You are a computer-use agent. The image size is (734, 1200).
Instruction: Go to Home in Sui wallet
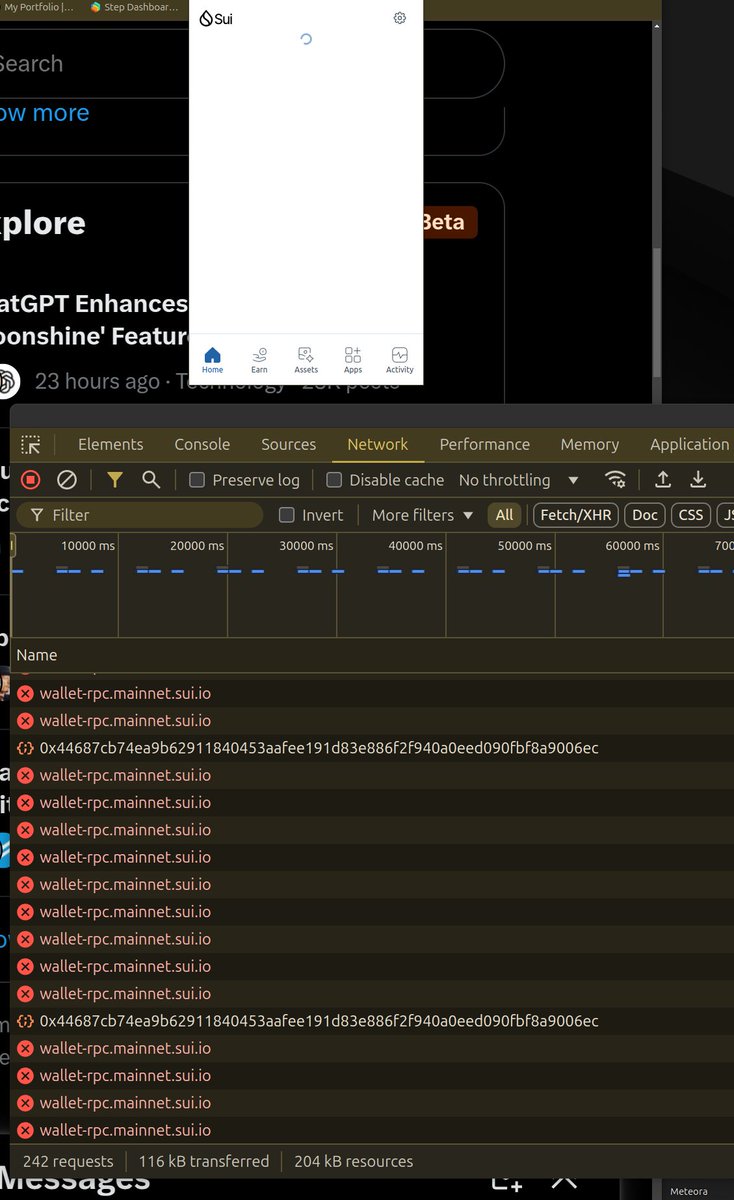pos(212,360)
